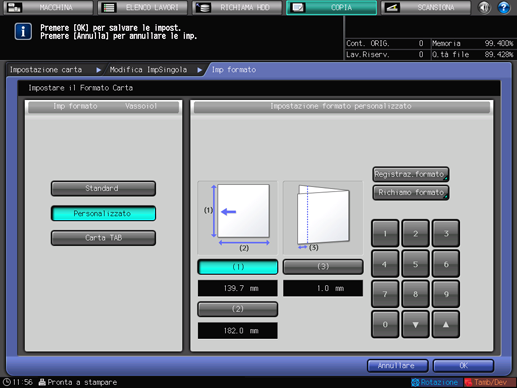Open help with question mark icon
Image resolution: width=517 pixels, height=388 pixels.
tap(504, 7)
